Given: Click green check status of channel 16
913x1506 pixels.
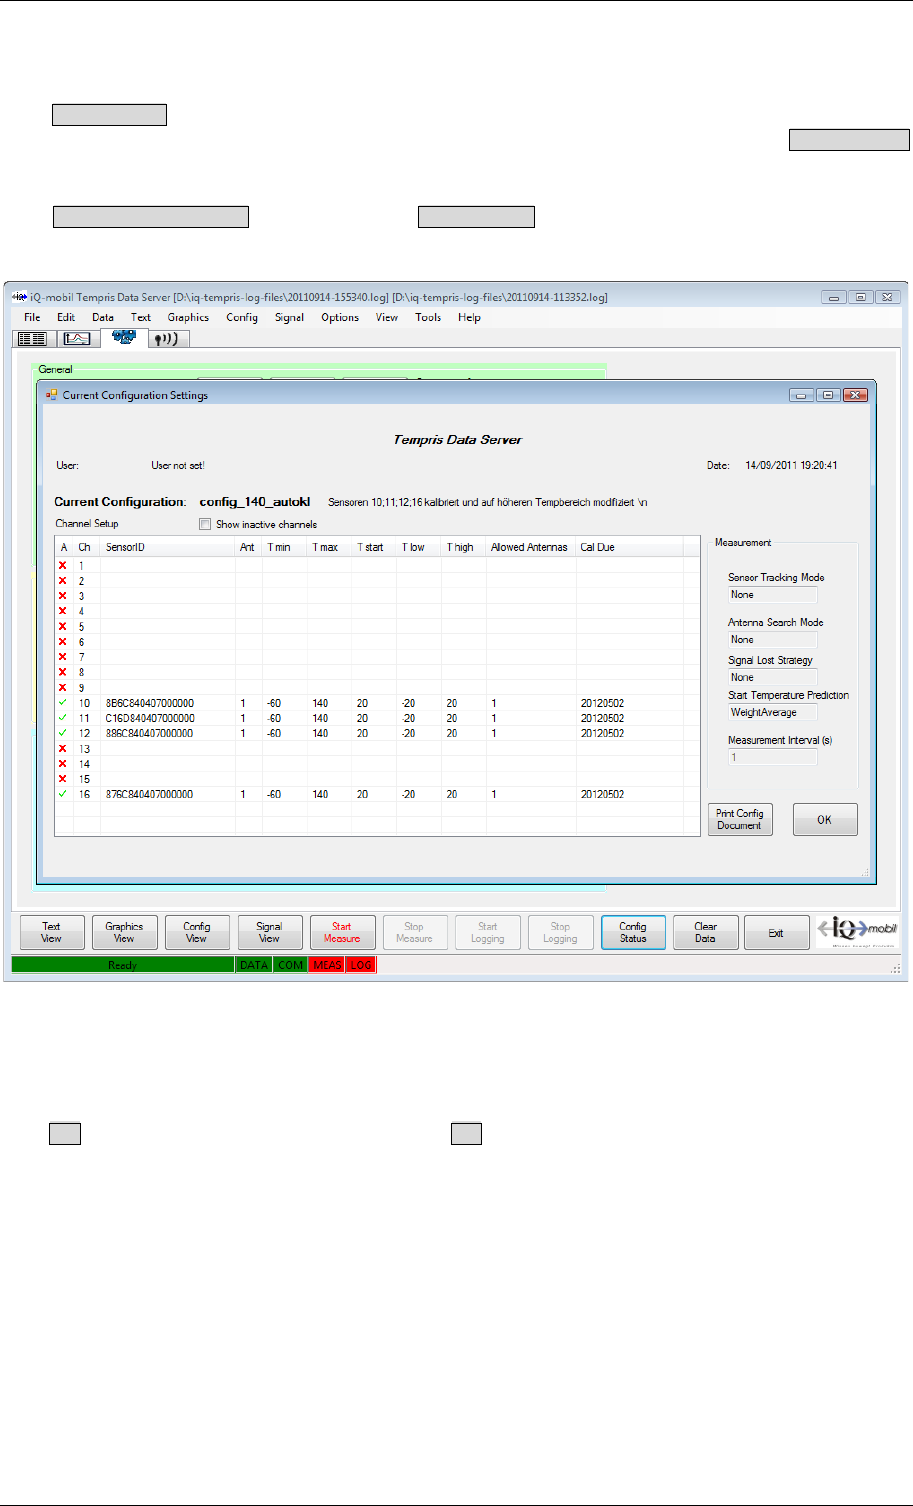Looking at the screenshot, I should 63,794.
